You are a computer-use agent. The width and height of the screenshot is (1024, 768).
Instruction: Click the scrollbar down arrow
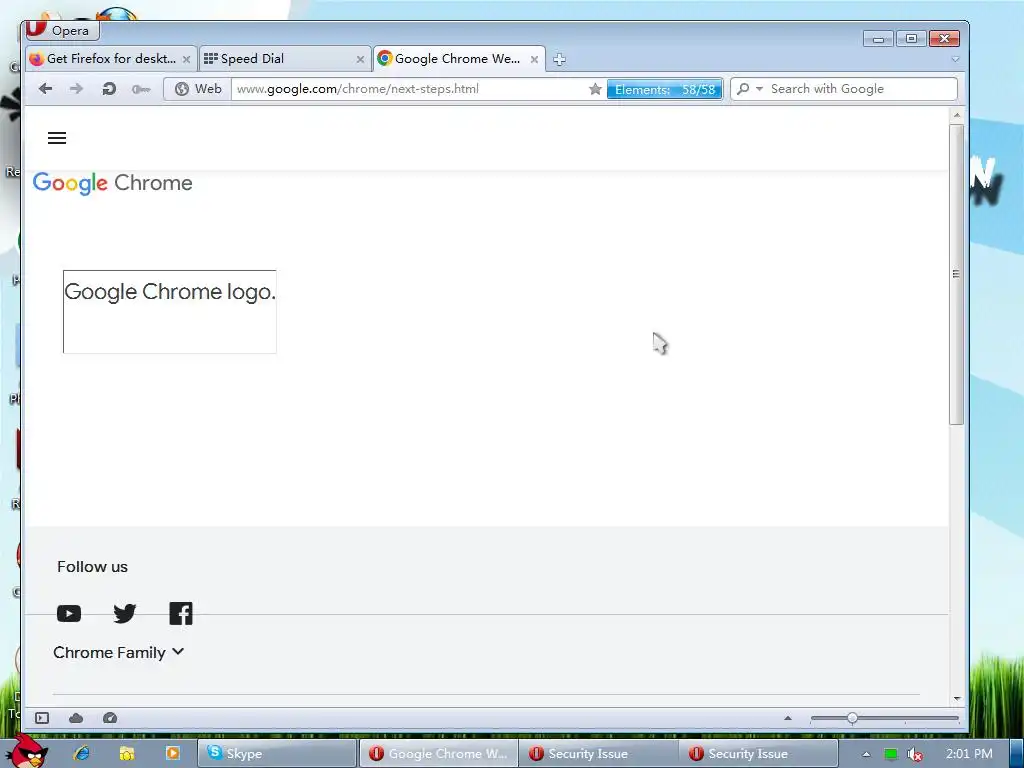[x=957, y=699]
